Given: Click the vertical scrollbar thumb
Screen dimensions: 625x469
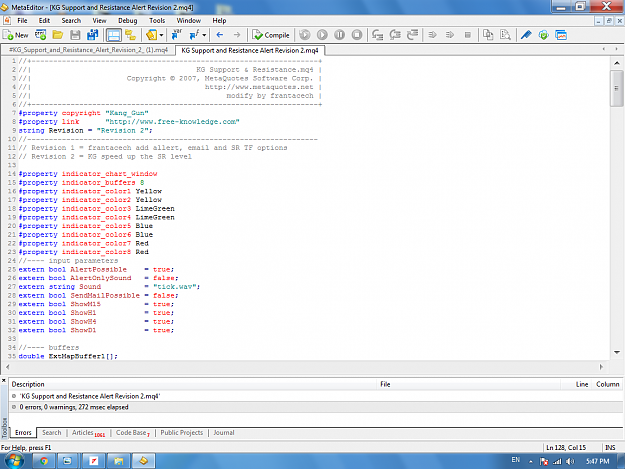Looking at the screenshot, I should pyautogui.click(x=617, y=88).
